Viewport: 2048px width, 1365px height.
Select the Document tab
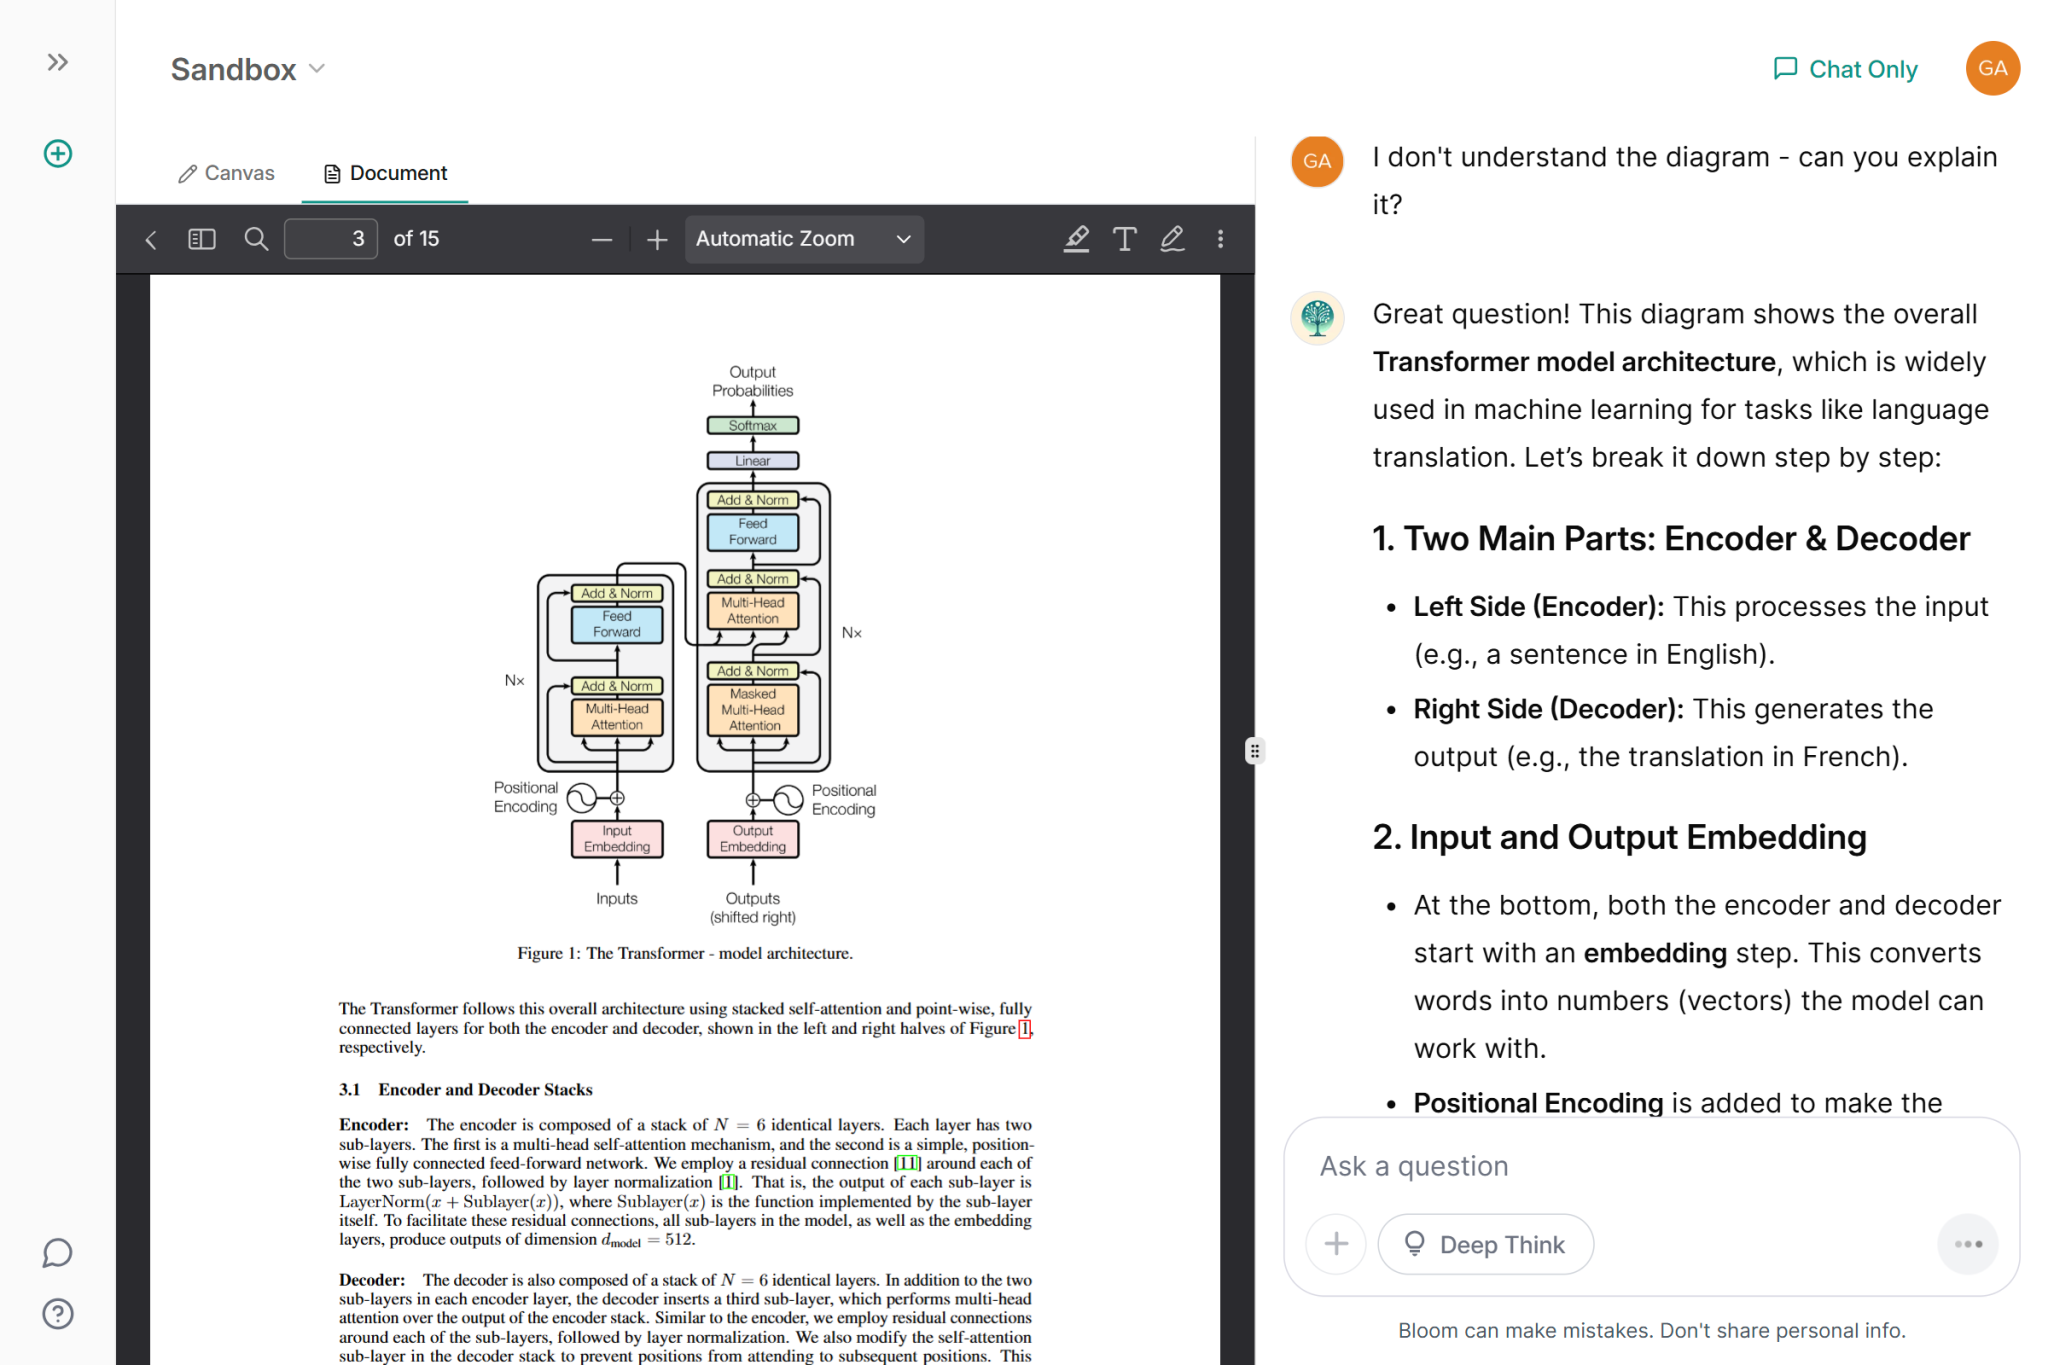click(386, 173)
